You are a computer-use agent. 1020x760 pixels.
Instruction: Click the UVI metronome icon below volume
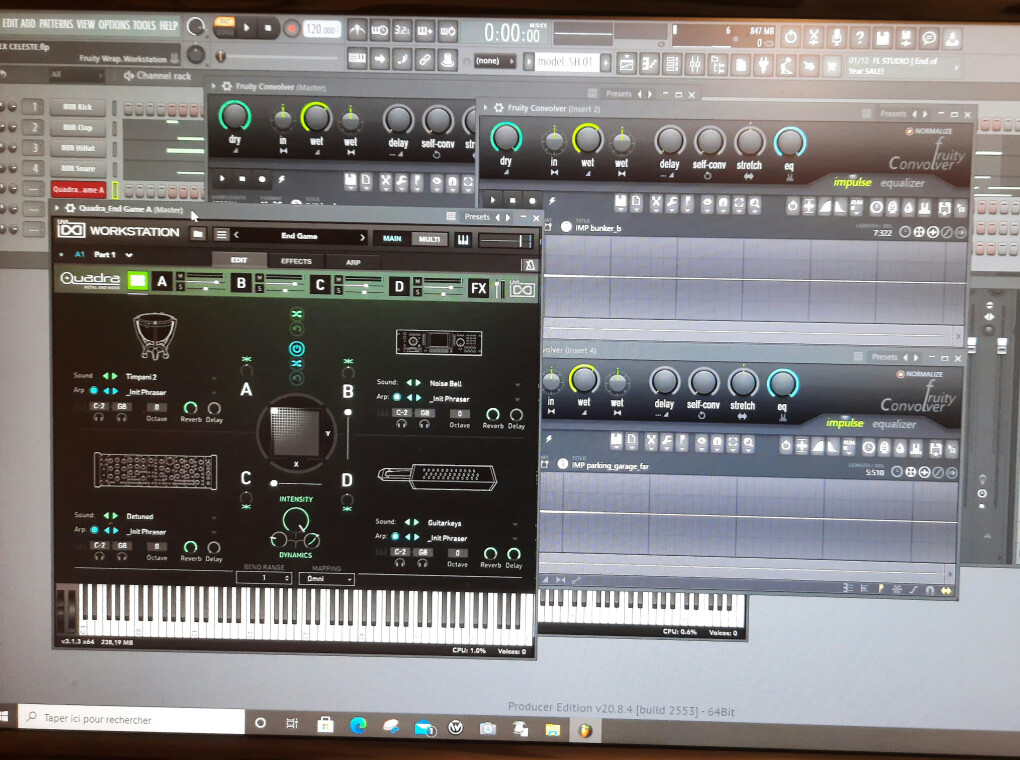[530, 265]
